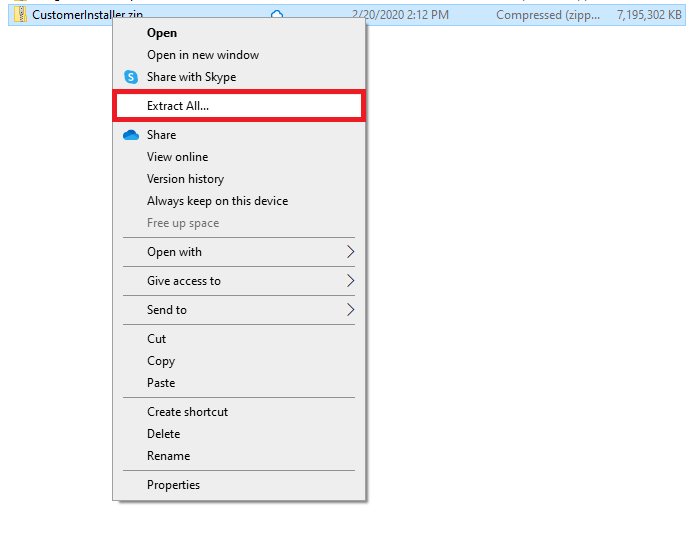Open Version history from the menu
Screen dimensions: 693x551
pyautogui.click(x=185, y=179)
